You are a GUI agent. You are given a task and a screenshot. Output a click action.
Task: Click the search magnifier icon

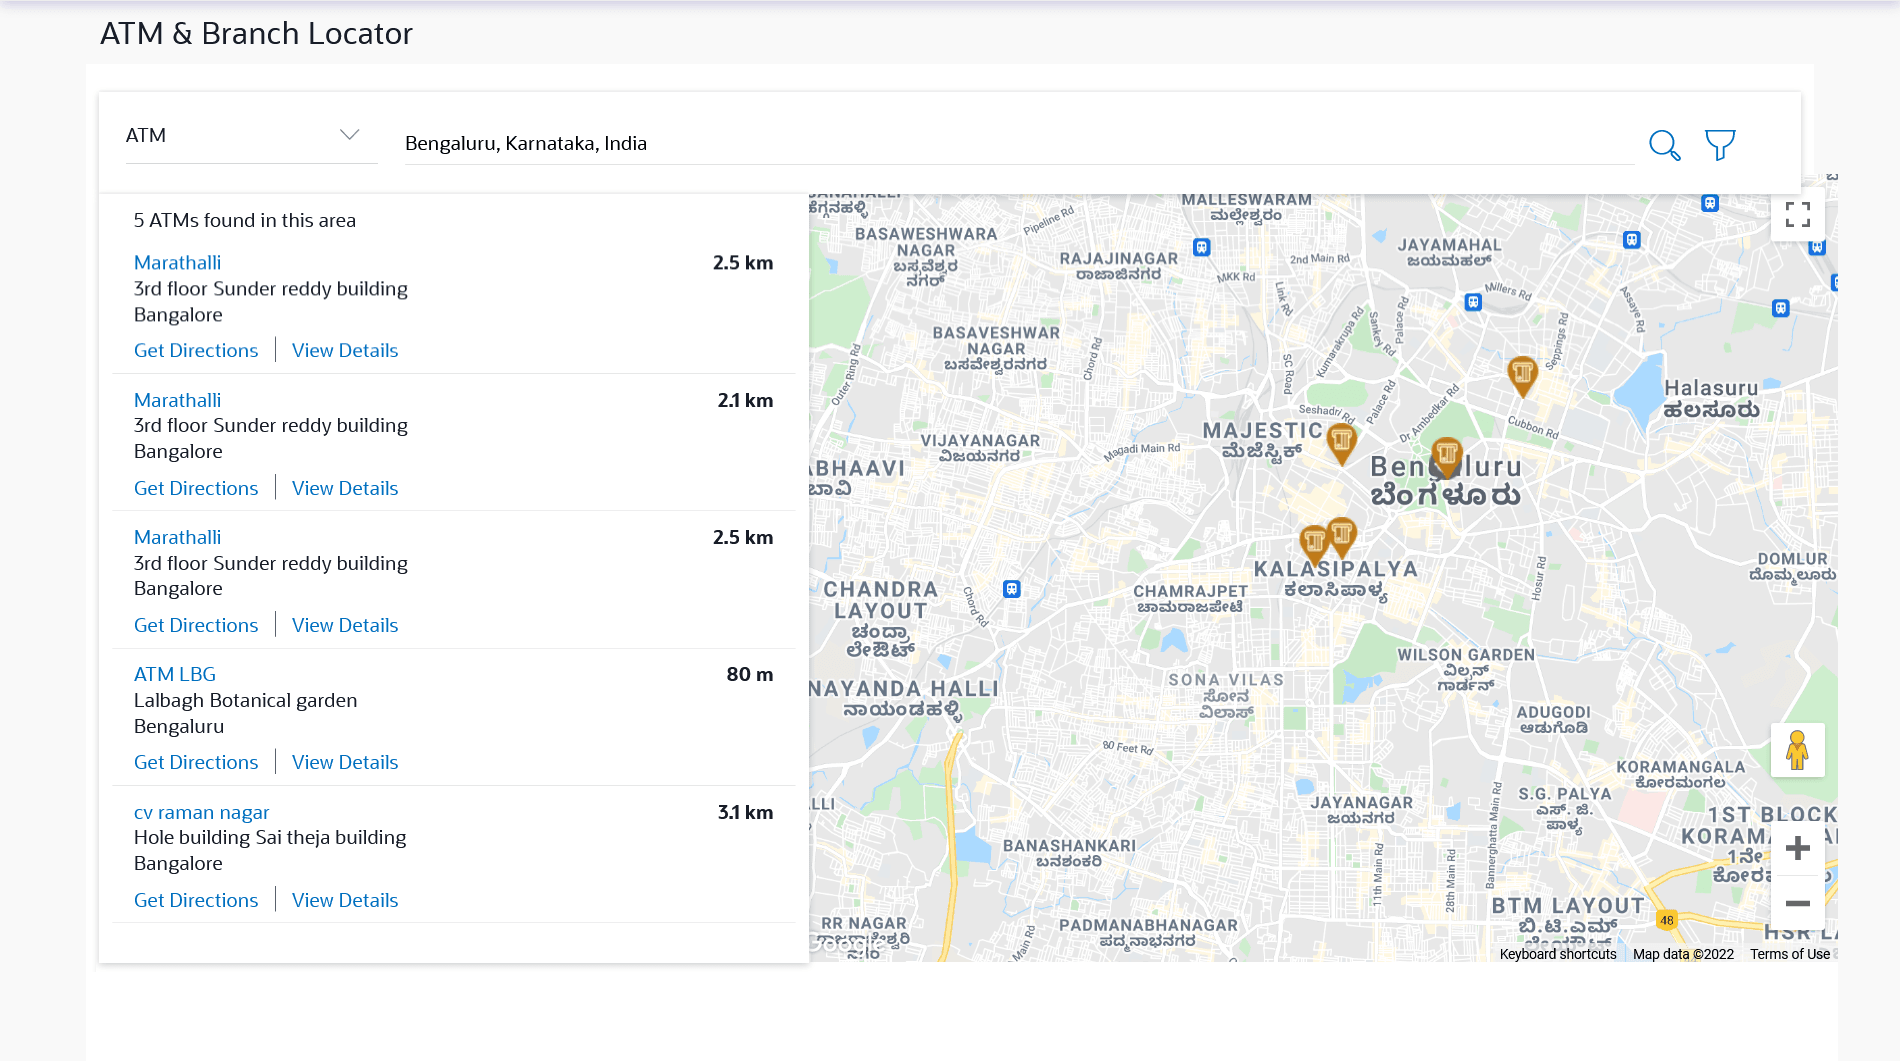coord(1664,145)
